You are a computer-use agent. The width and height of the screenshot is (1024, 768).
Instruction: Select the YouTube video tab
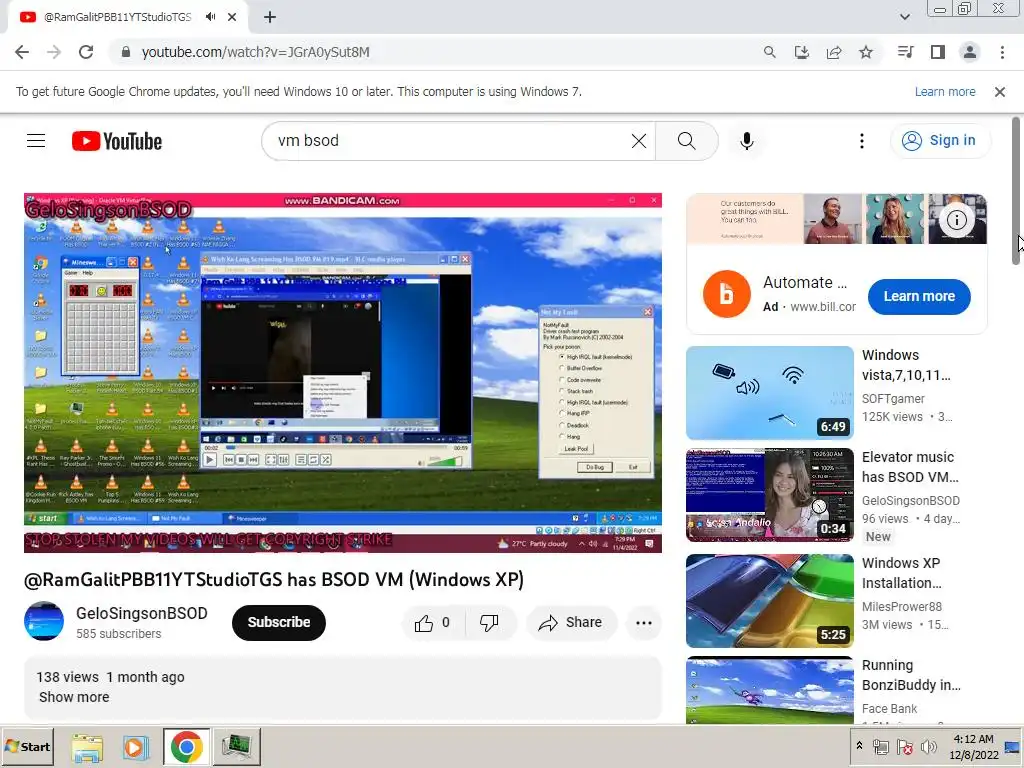tap(128, 17)
